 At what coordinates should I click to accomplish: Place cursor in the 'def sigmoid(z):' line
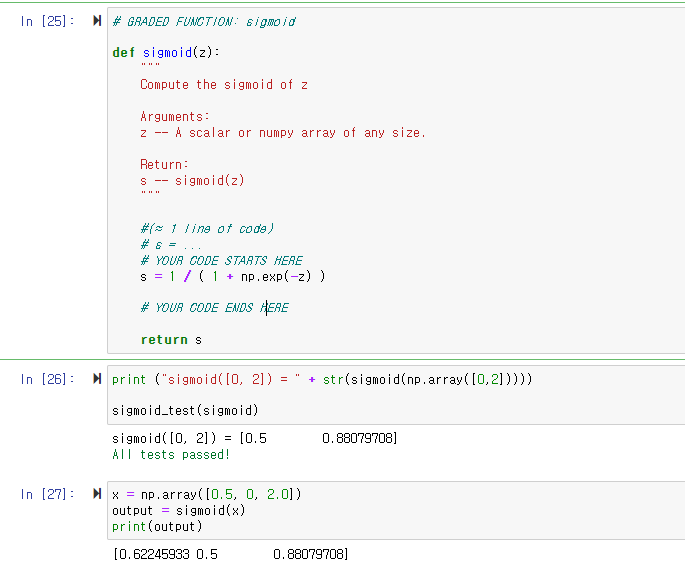pos(166,52)
